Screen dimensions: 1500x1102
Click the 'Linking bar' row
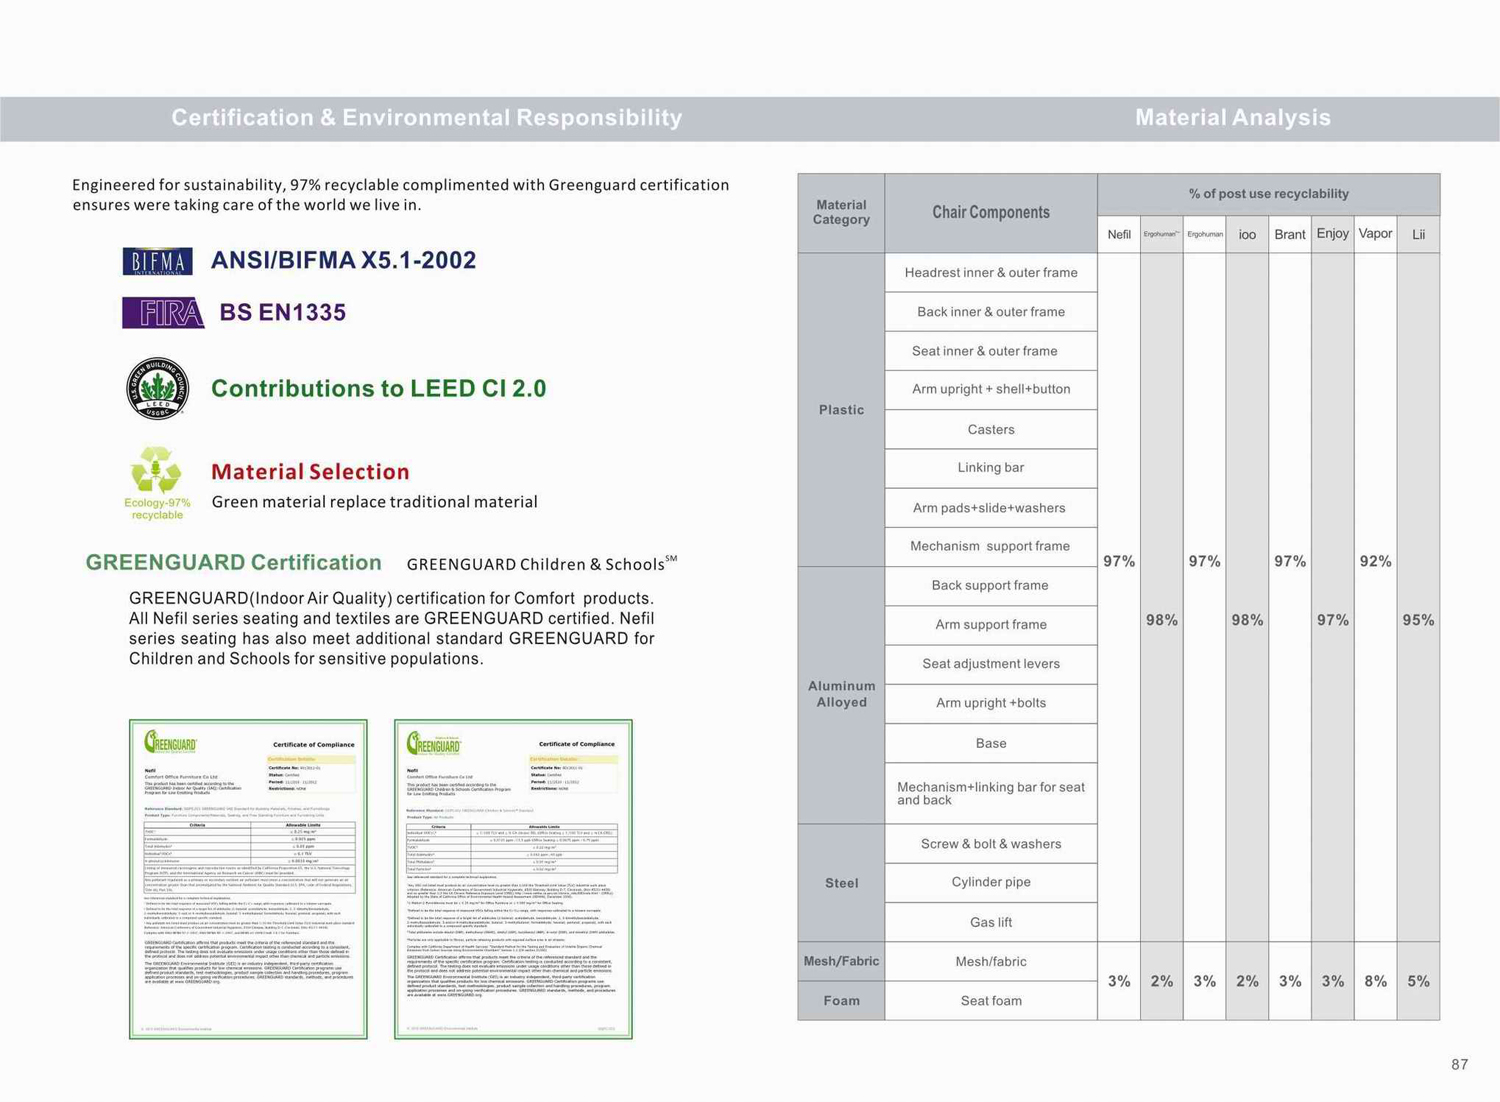coord(991,468)
